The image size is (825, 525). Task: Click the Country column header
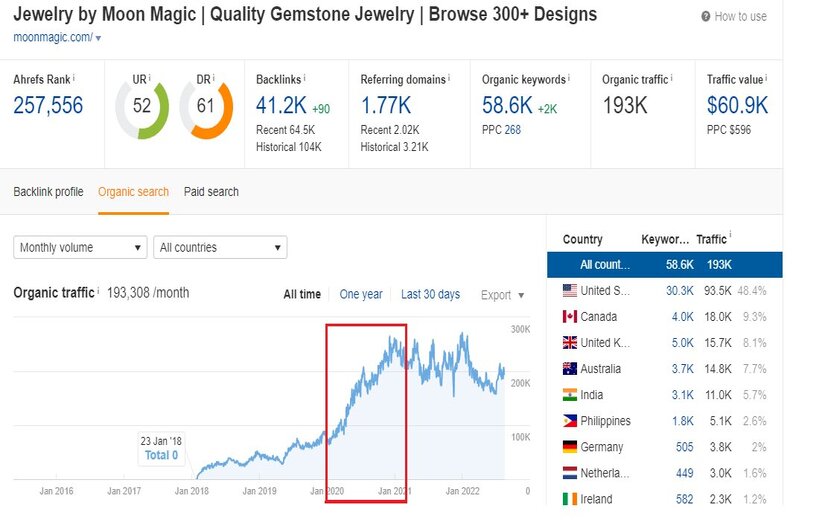point(582,240)
